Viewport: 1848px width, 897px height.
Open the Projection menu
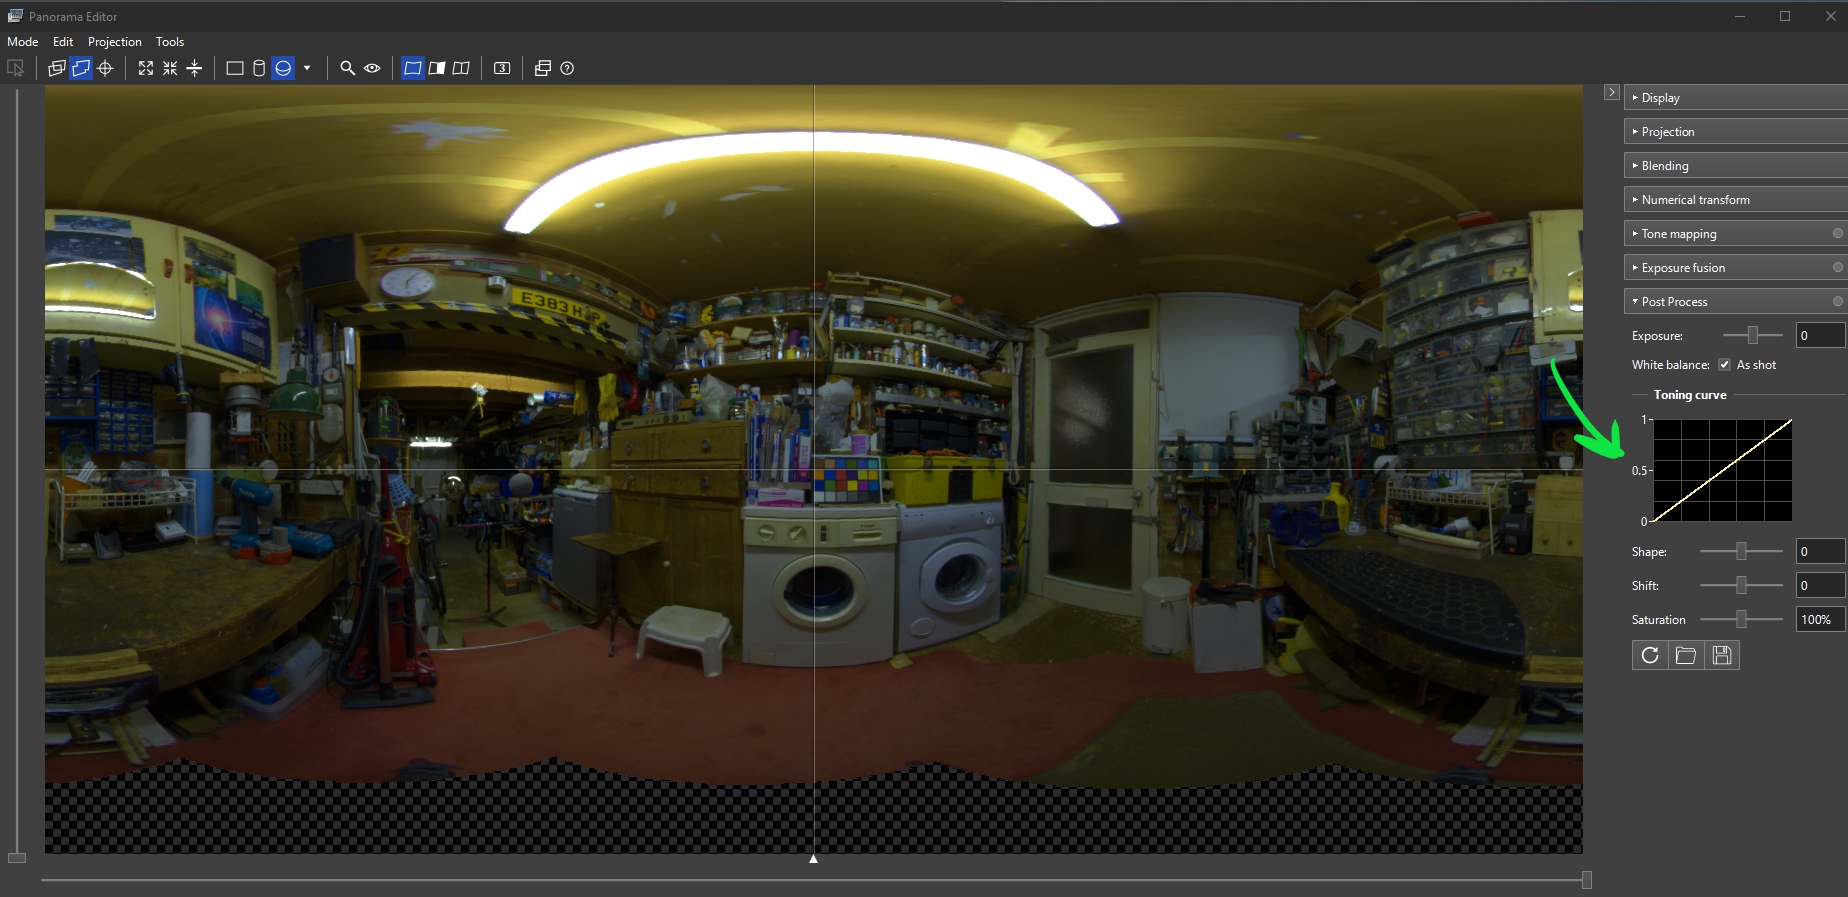(x=115, y=42)
